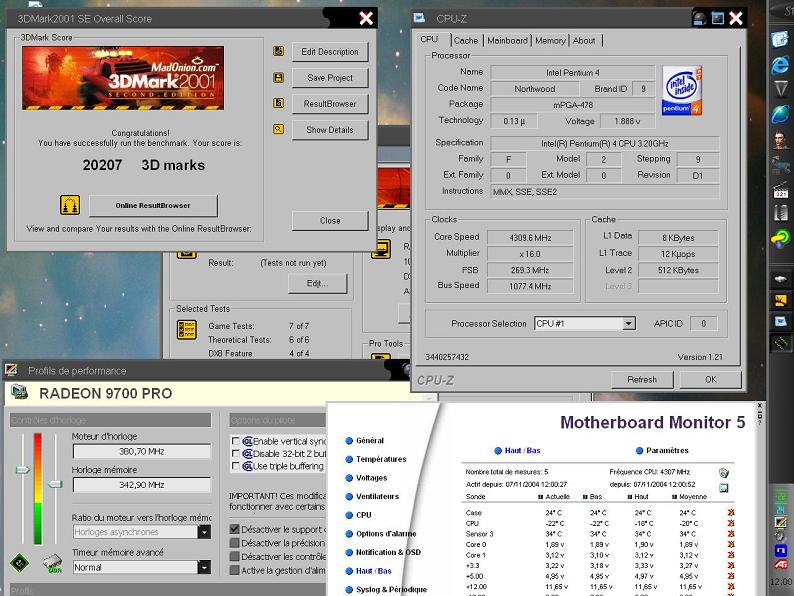Click the GPU chip icon below engine slider
The height and width of the screenshot is (596, 794).
coord(20,563)
